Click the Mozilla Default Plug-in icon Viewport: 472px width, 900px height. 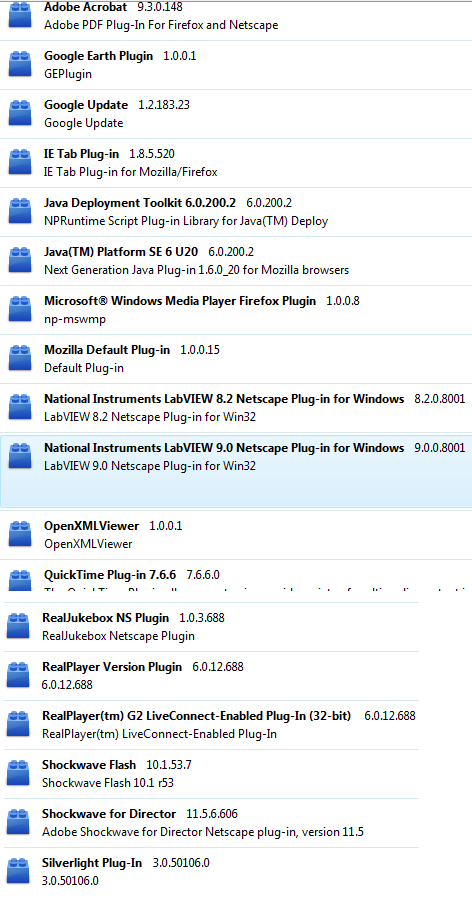coord(20,358)
